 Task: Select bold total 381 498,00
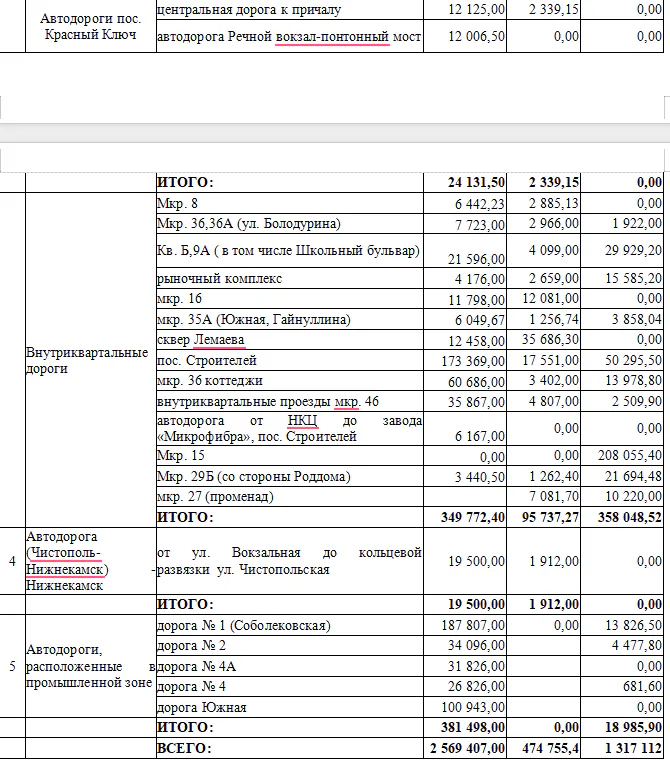473,728
